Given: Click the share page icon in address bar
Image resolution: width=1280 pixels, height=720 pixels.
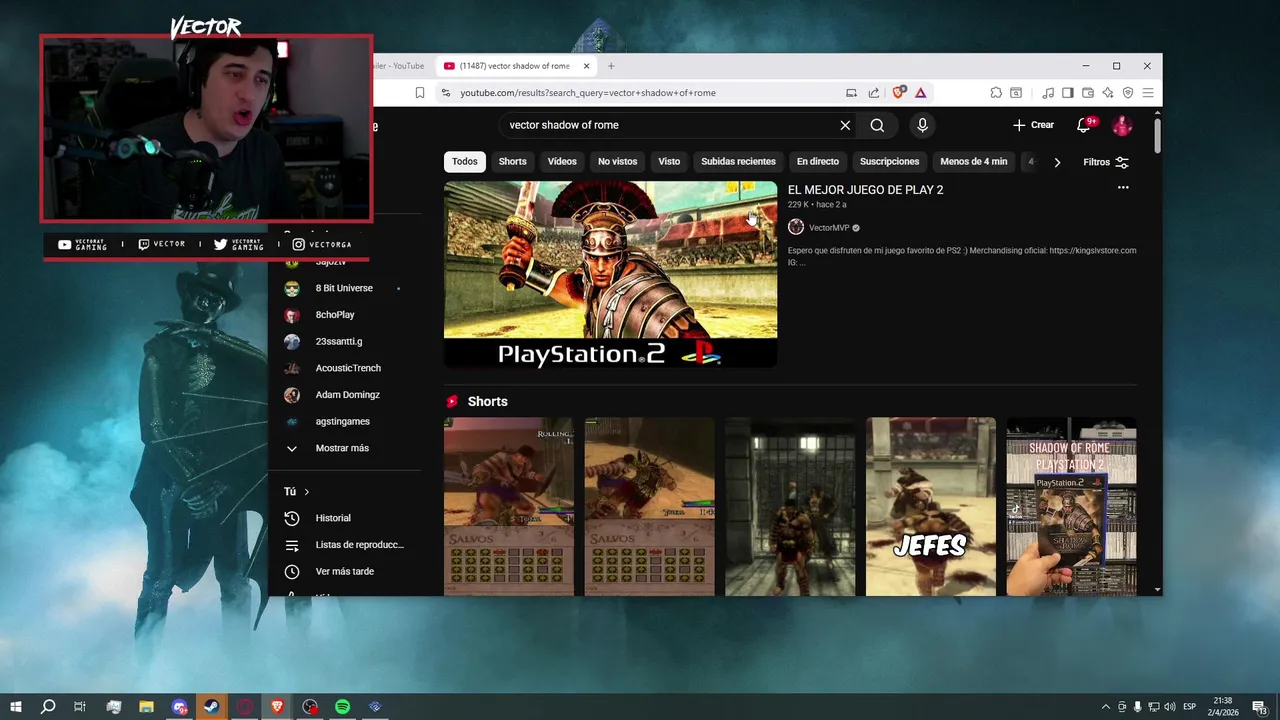Looking at the screenshot, I should coord(873,93).
